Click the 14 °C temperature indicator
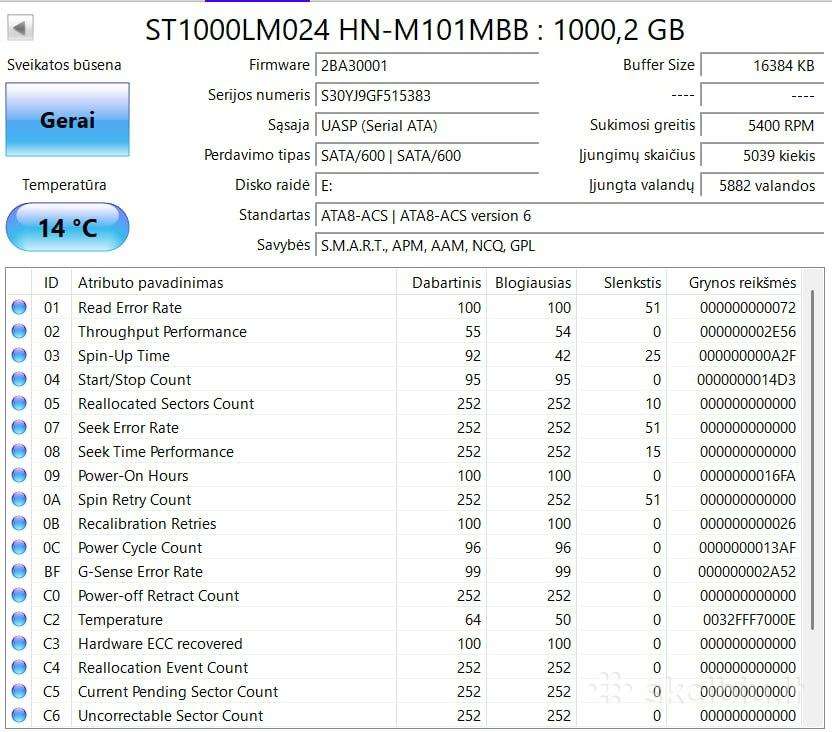The image size is (832, 732). pos(67,228)
